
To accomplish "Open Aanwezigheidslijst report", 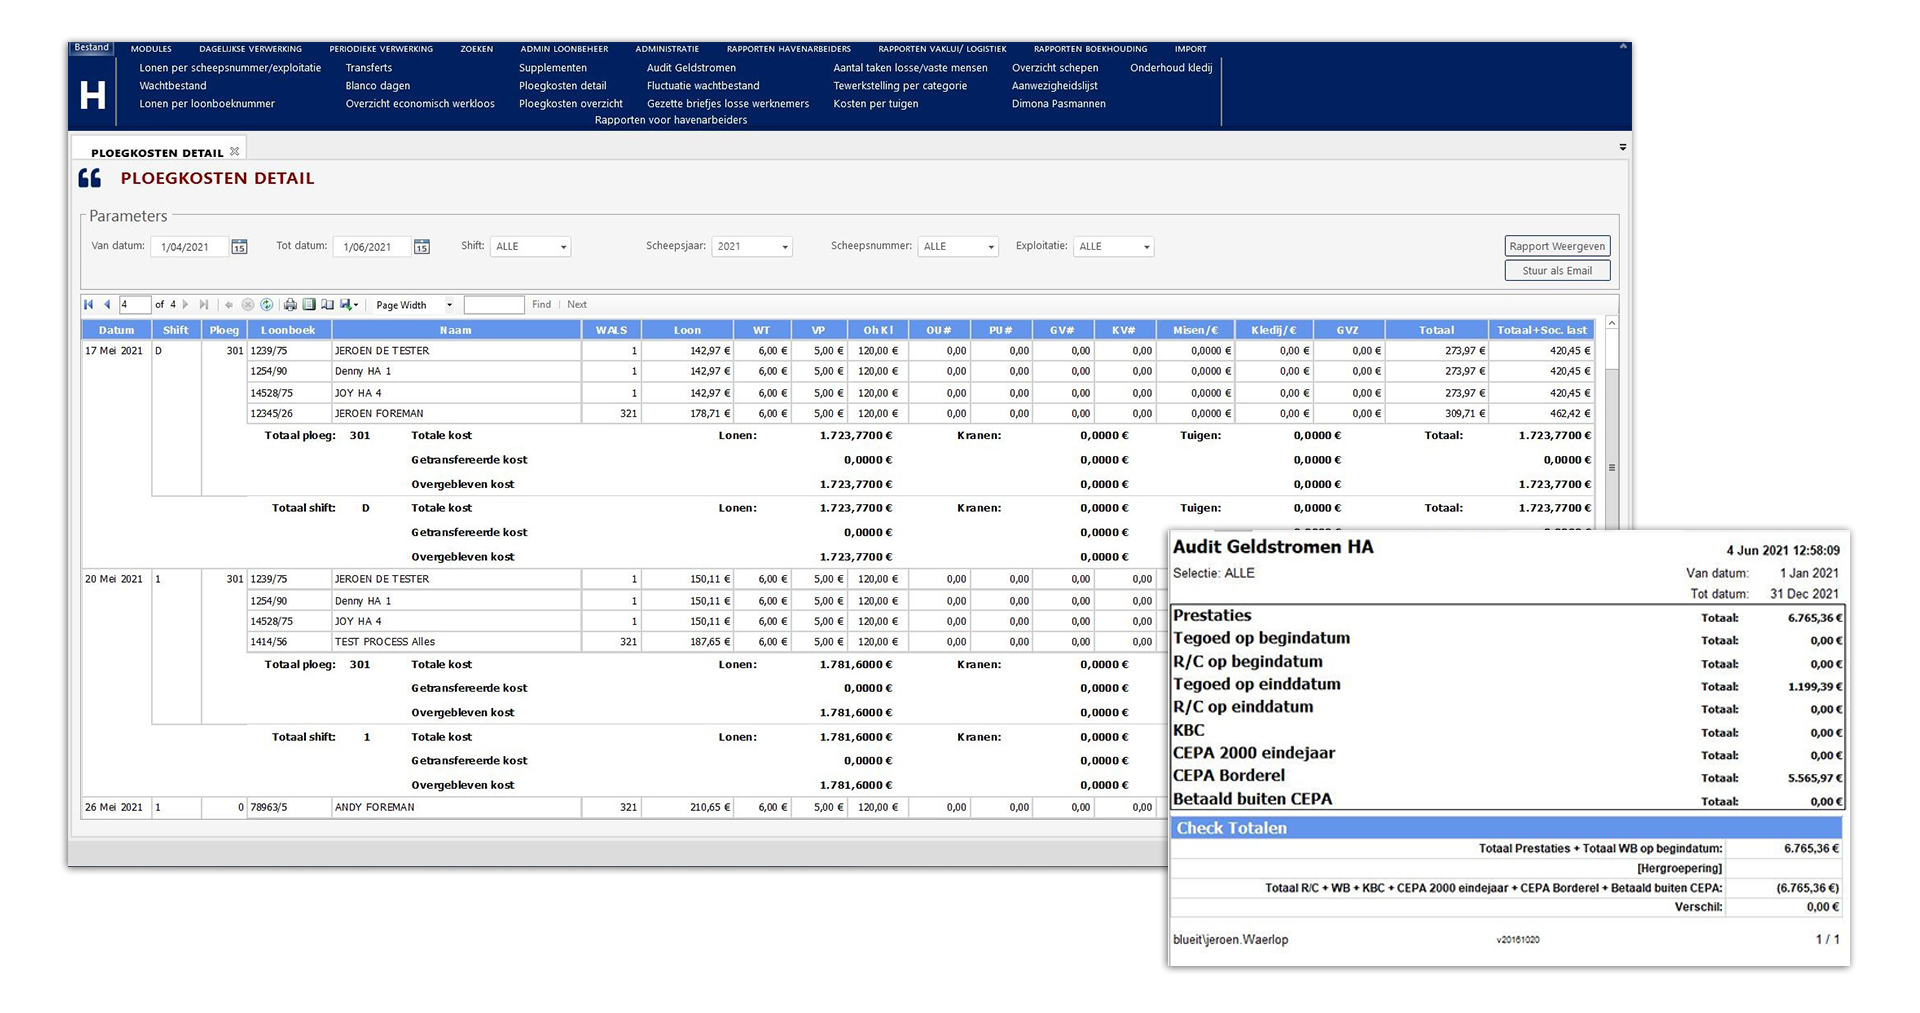I will click(x=1054, y=86).
